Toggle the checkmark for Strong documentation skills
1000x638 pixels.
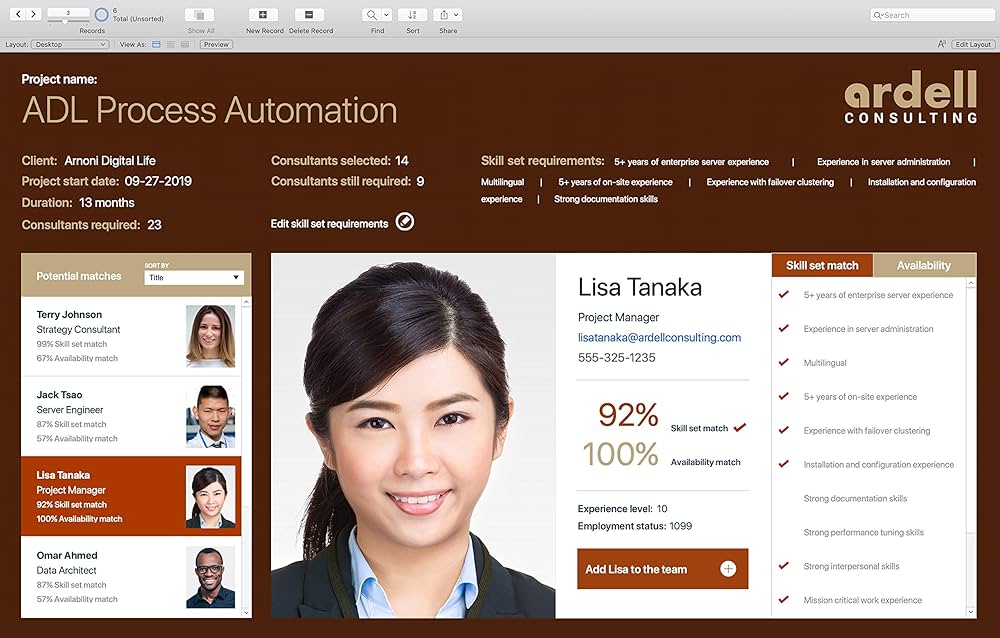pyautogui.click(x=783, y=498)
